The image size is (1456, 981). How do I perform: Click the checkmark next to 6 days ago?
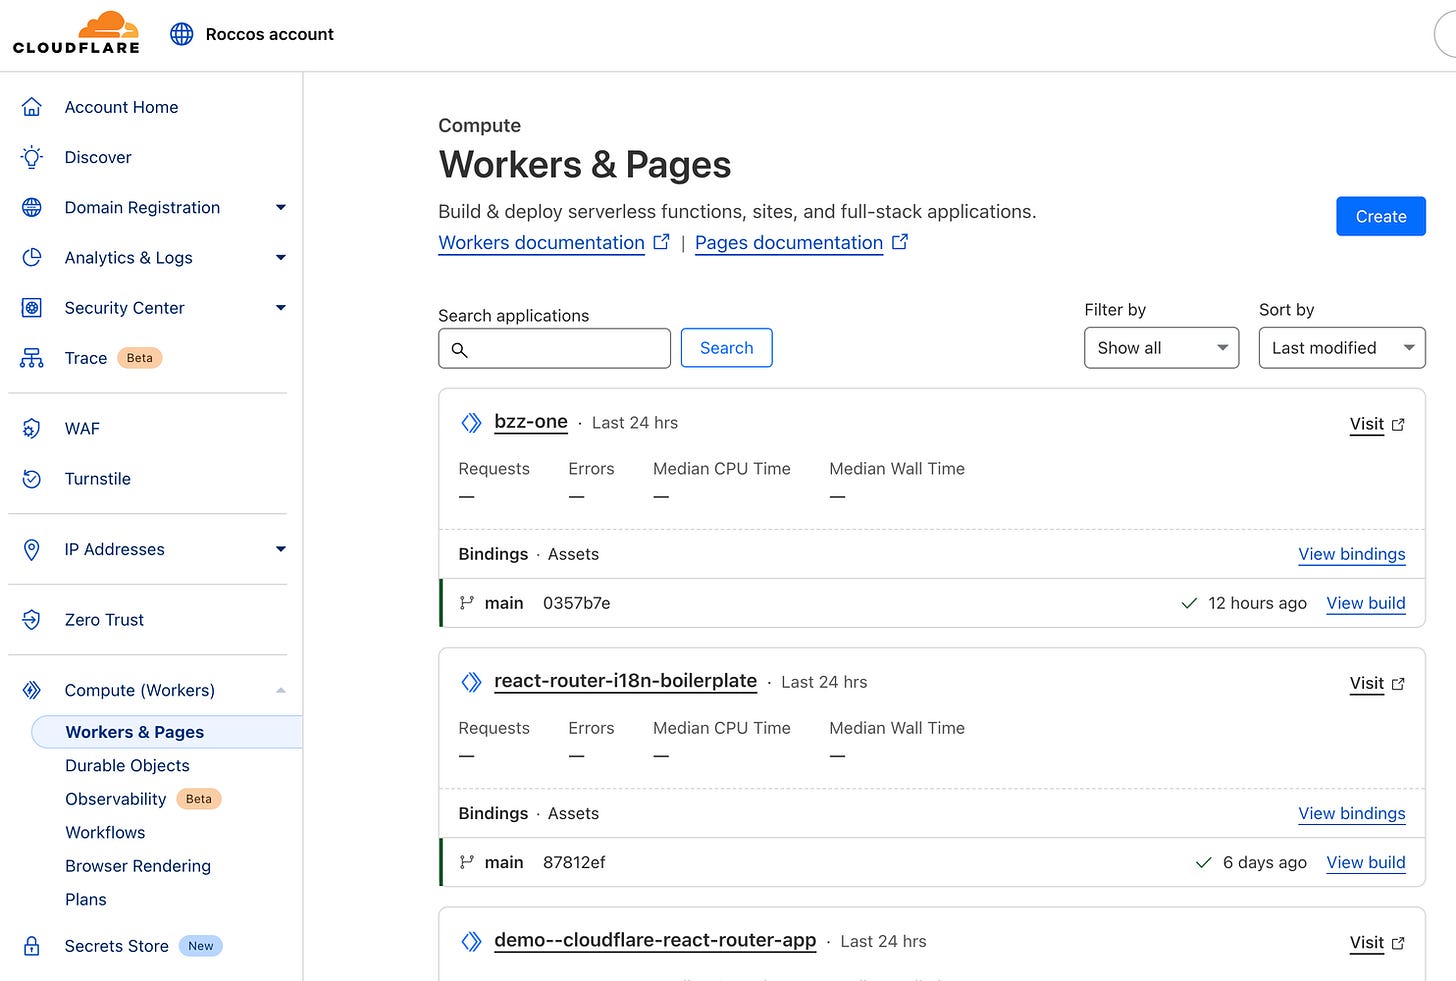(x=1204, y=862)
